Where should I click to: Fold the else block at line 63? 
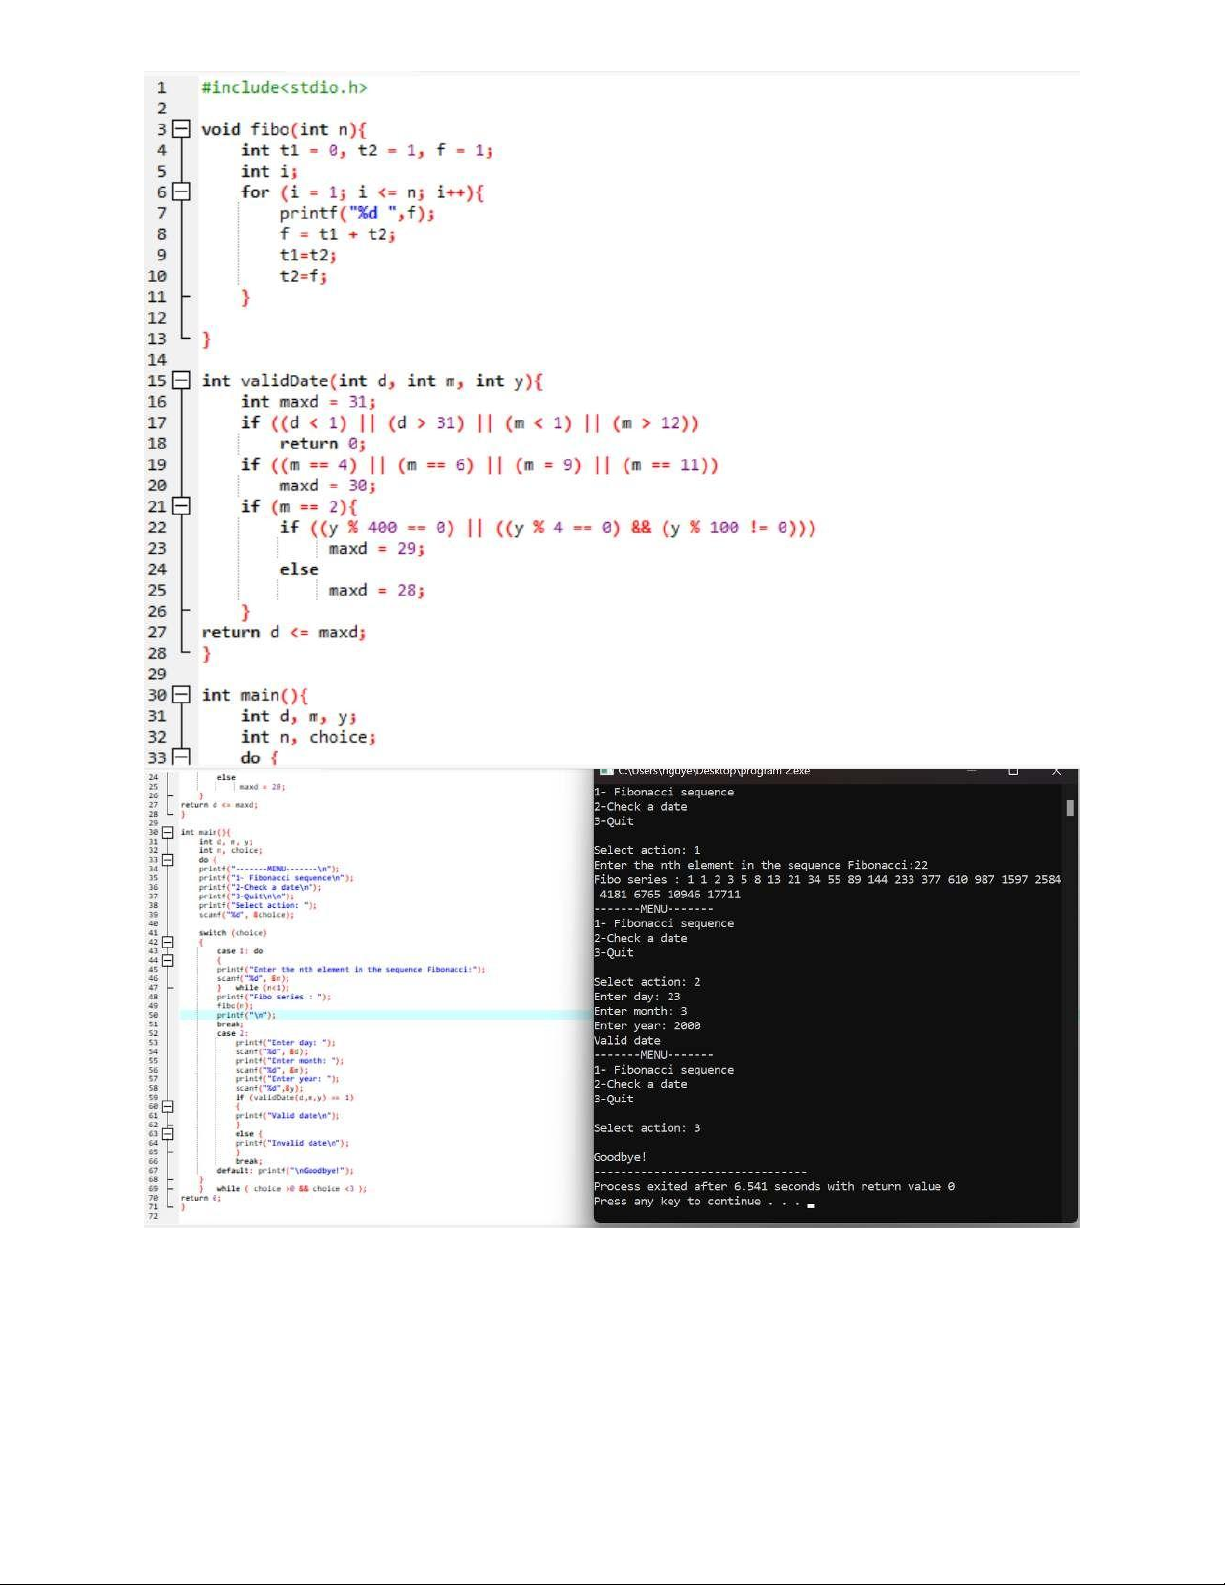tap(168, 1134)
